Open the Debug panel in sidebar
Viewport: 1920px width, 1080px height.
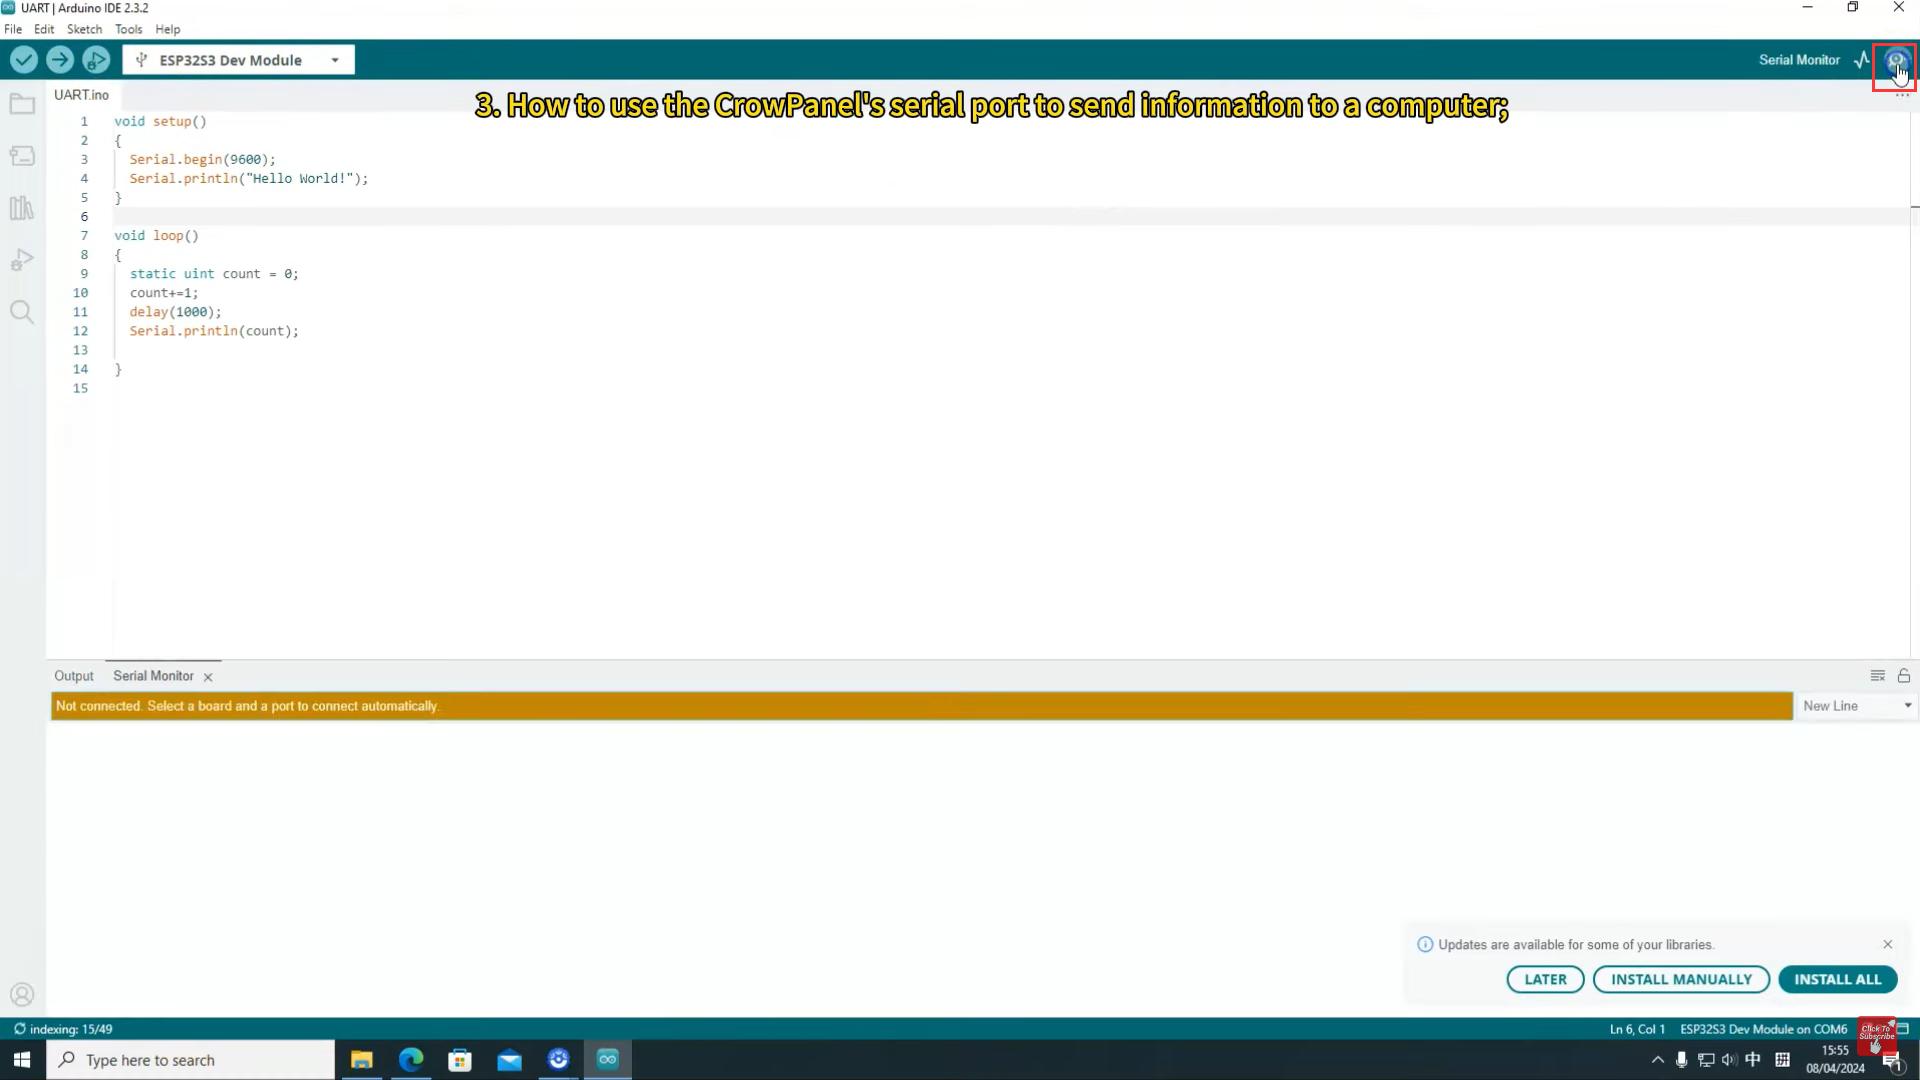click(x=22, y=260)
